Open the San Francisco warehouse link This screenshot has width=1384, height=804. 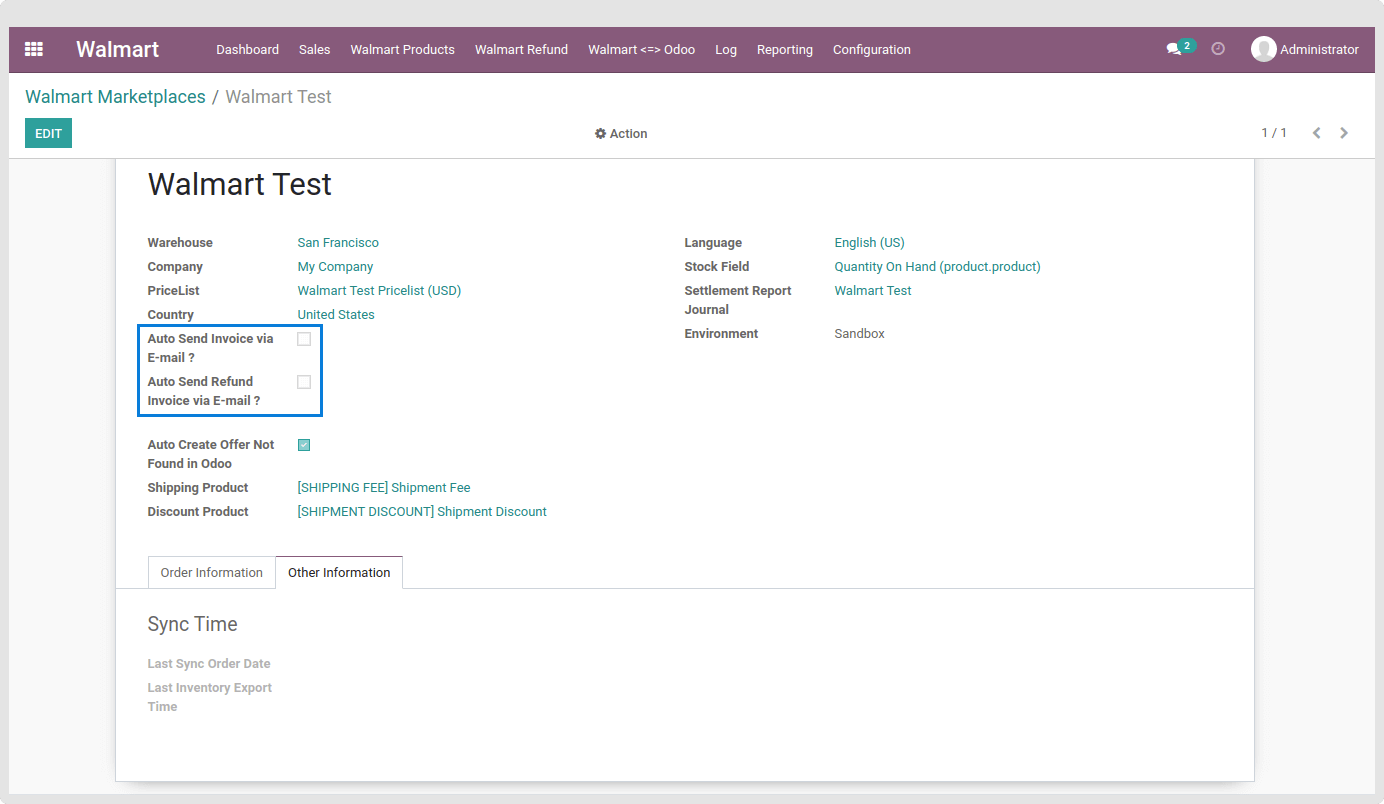click(338, 243)
